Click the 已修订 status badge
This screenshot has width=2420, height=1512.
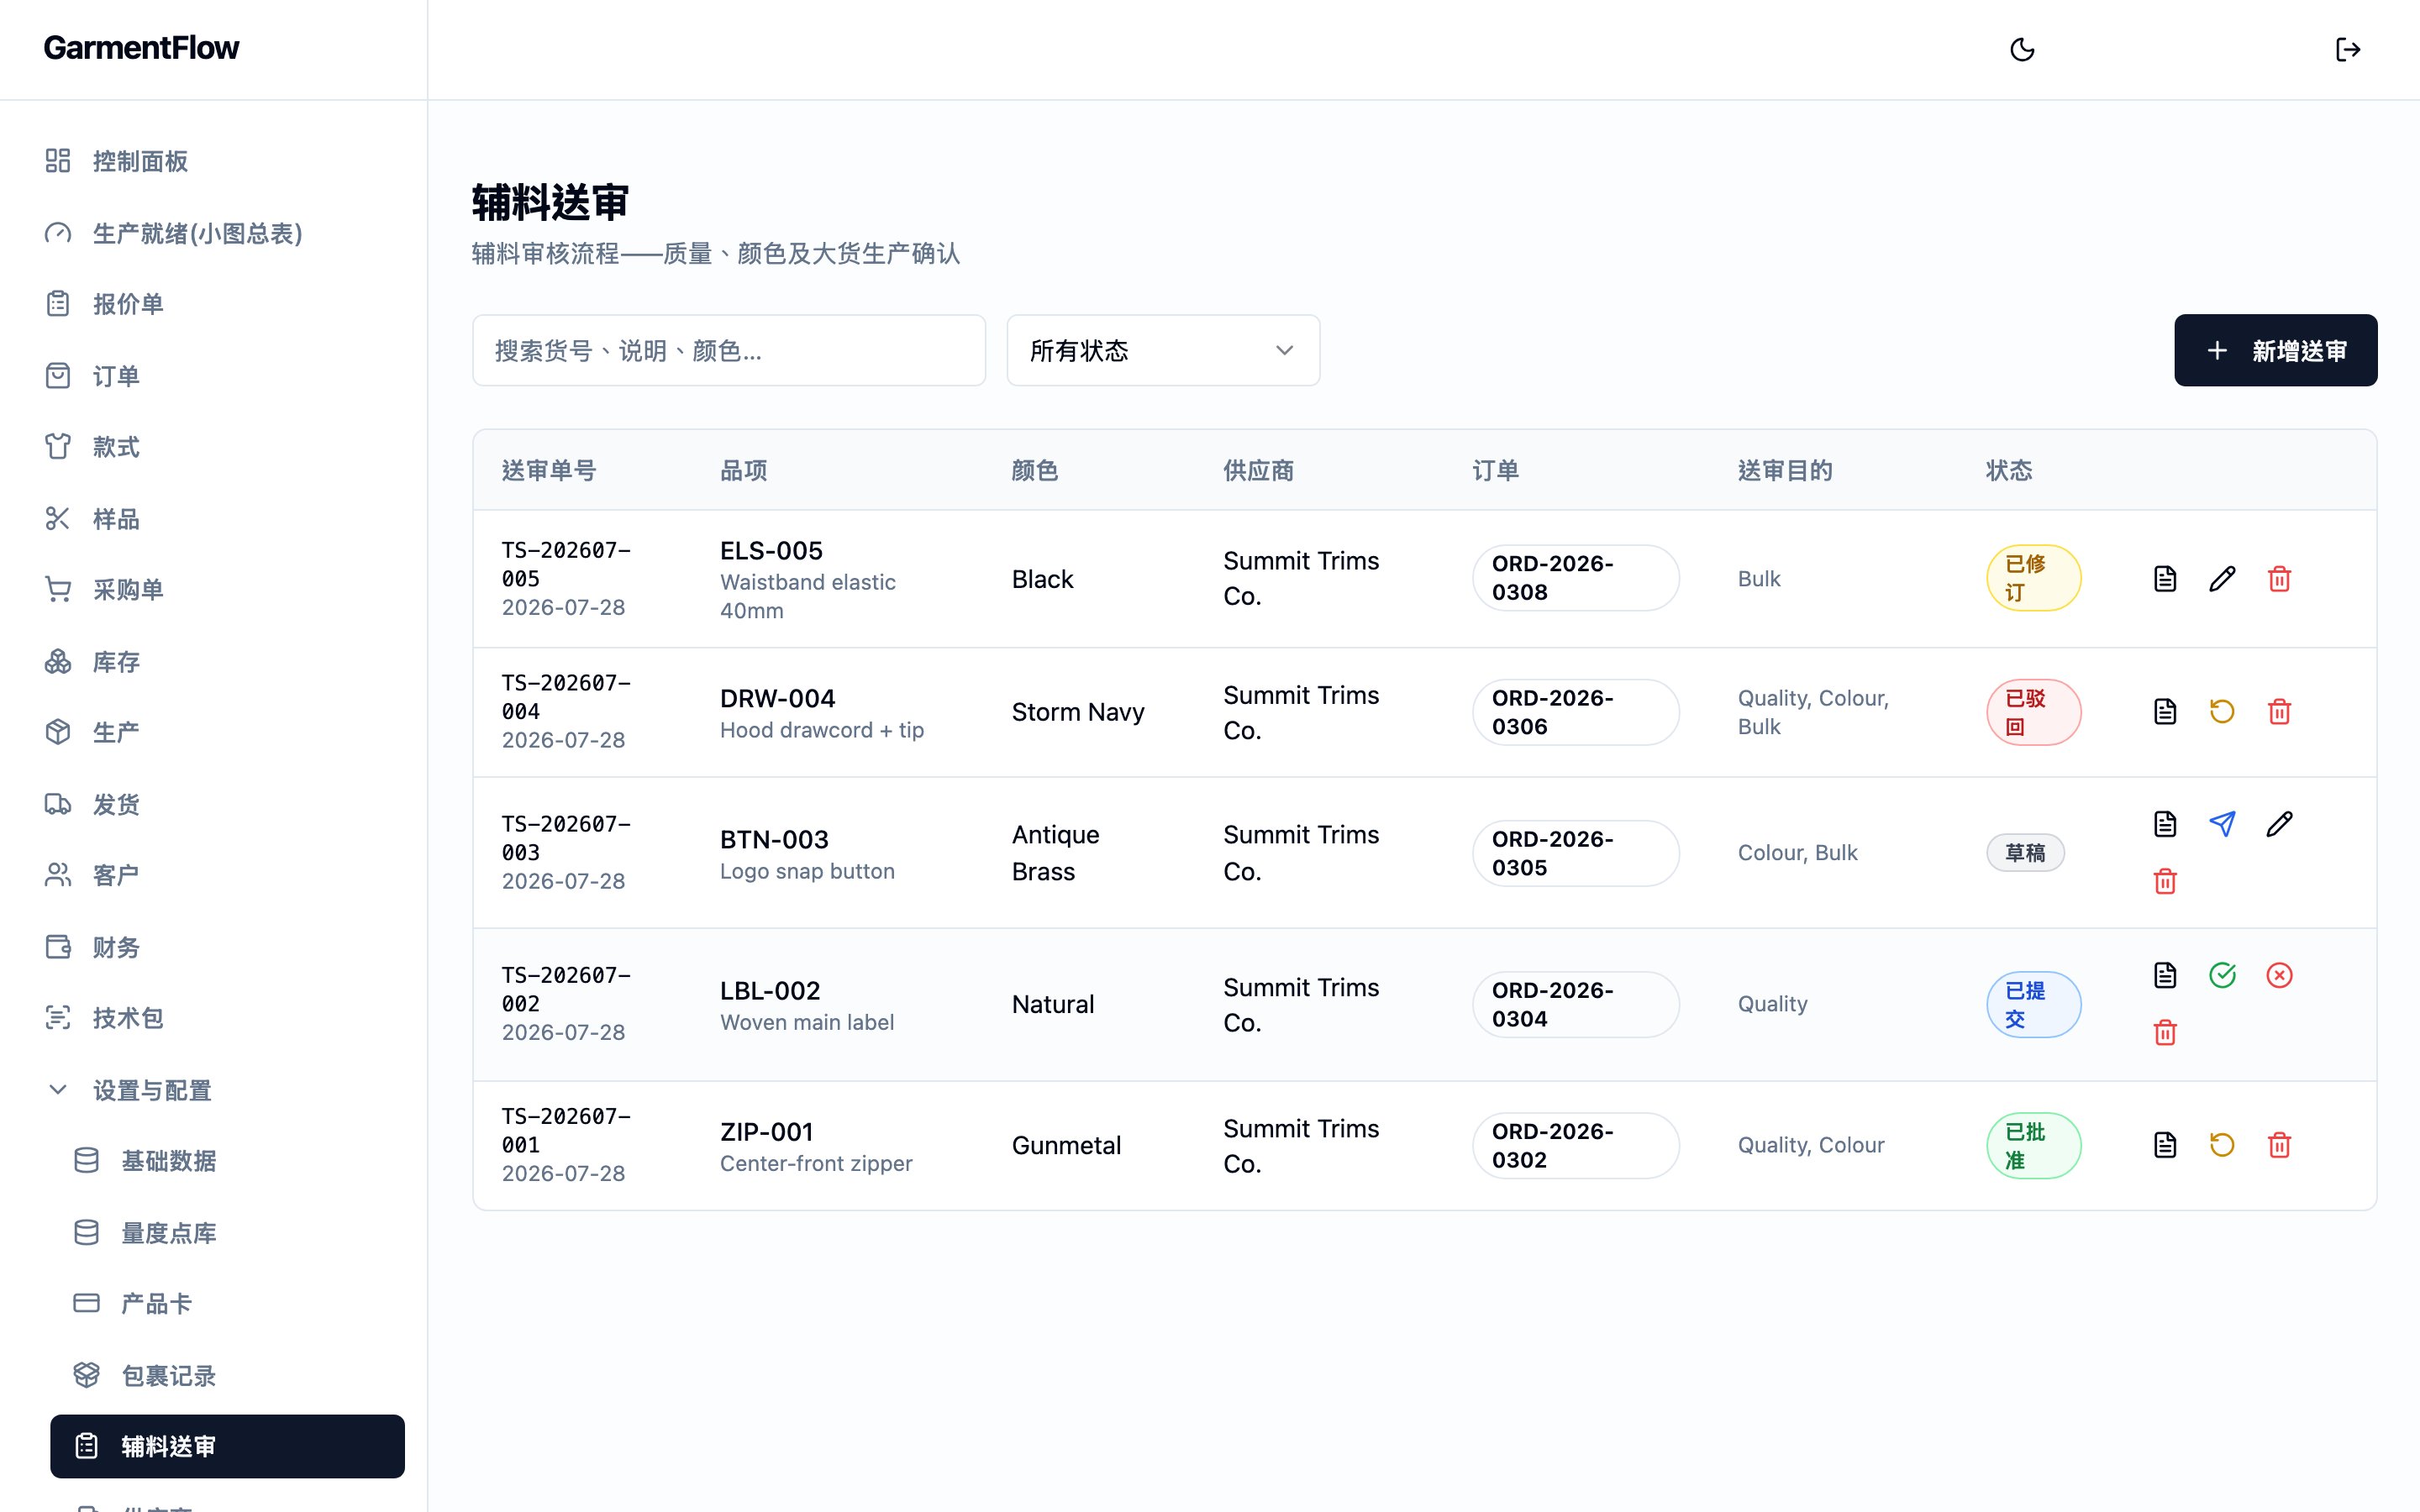pos(2033,578)
